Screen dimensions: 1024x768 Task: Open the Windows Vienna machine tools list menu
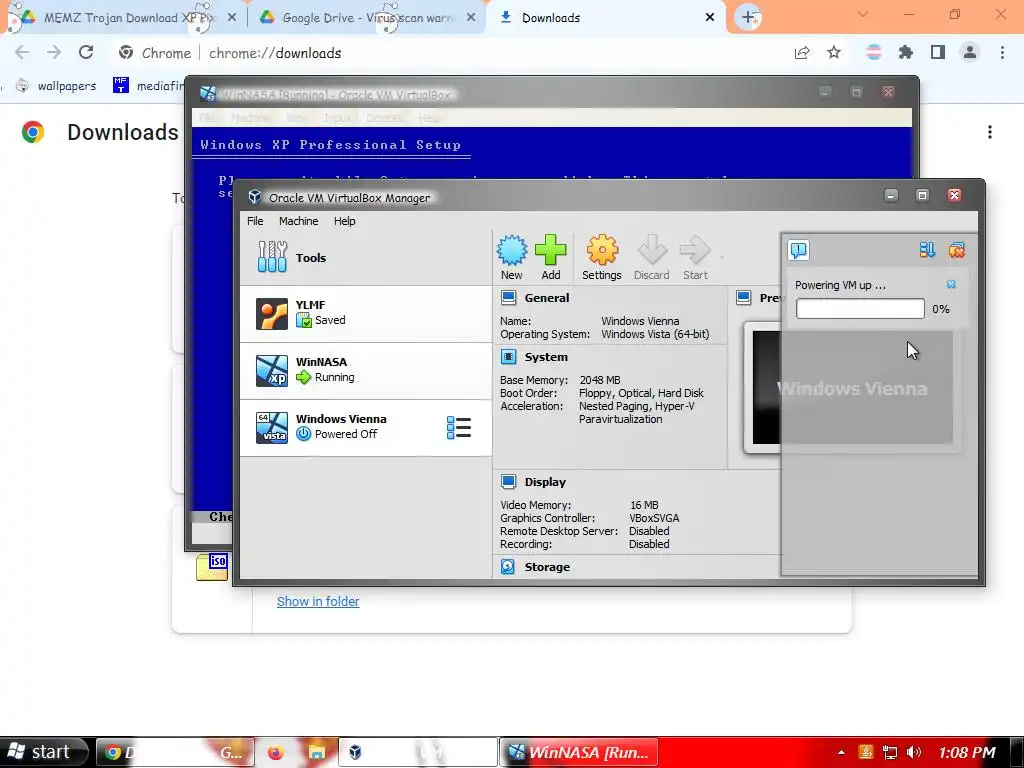coord(458,428)
